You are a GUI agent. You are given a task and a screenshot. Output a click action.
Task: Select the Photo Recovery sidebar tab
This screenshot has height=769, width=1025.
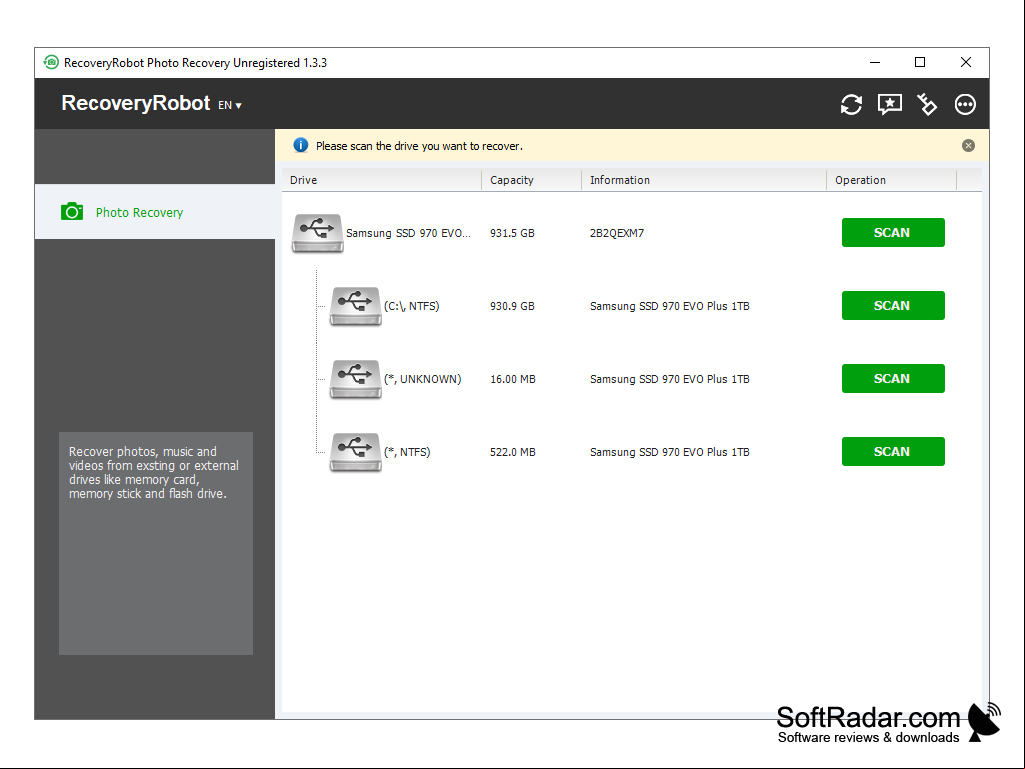[155, 212]
